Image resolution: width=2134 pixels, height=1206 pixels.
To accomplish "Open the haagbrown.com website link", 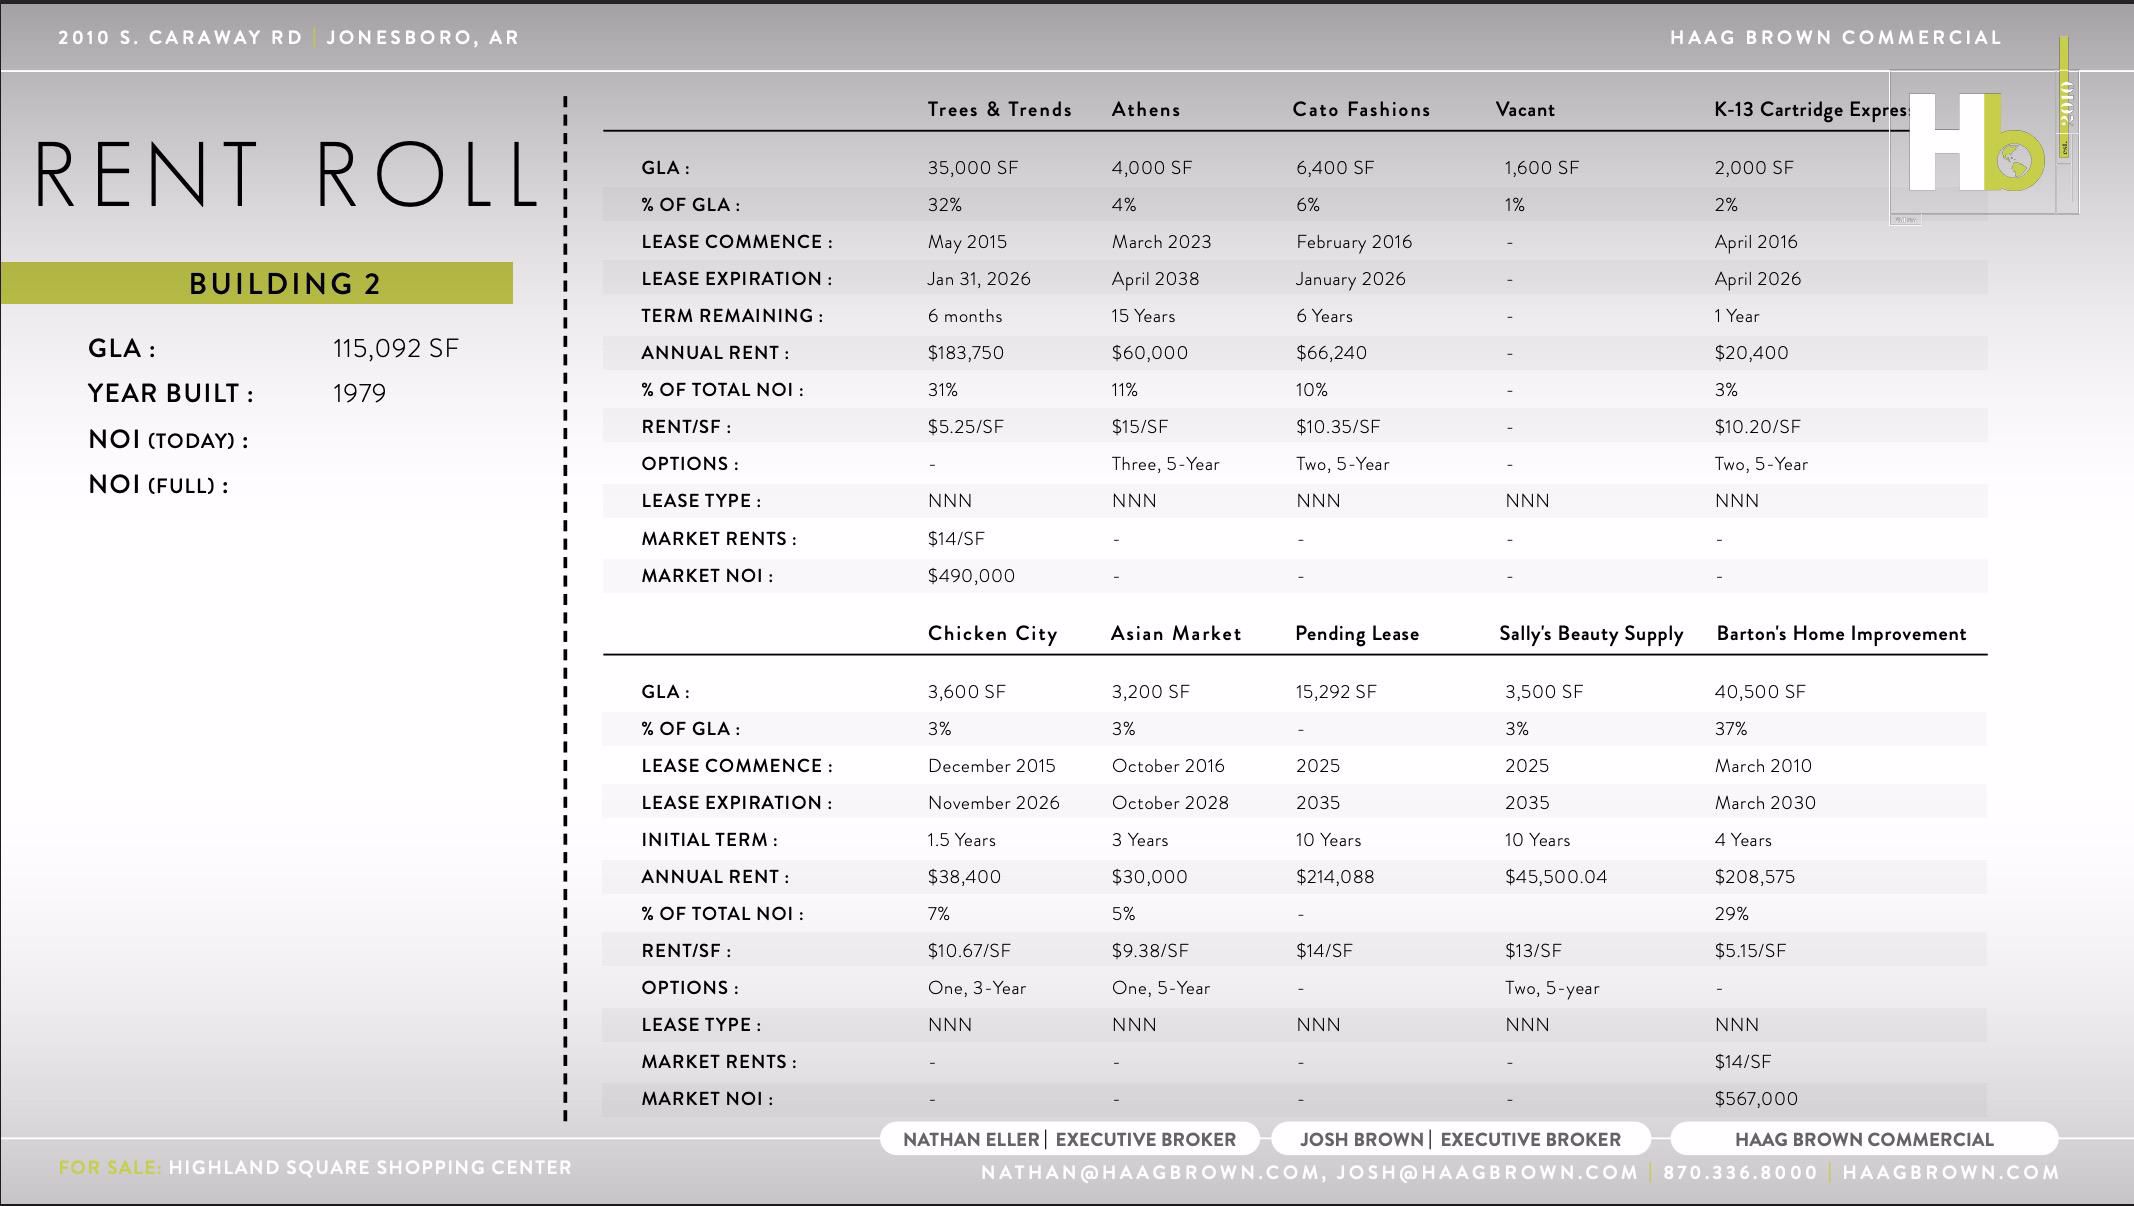I will pyautogui.click(x=1951, y=1172).
